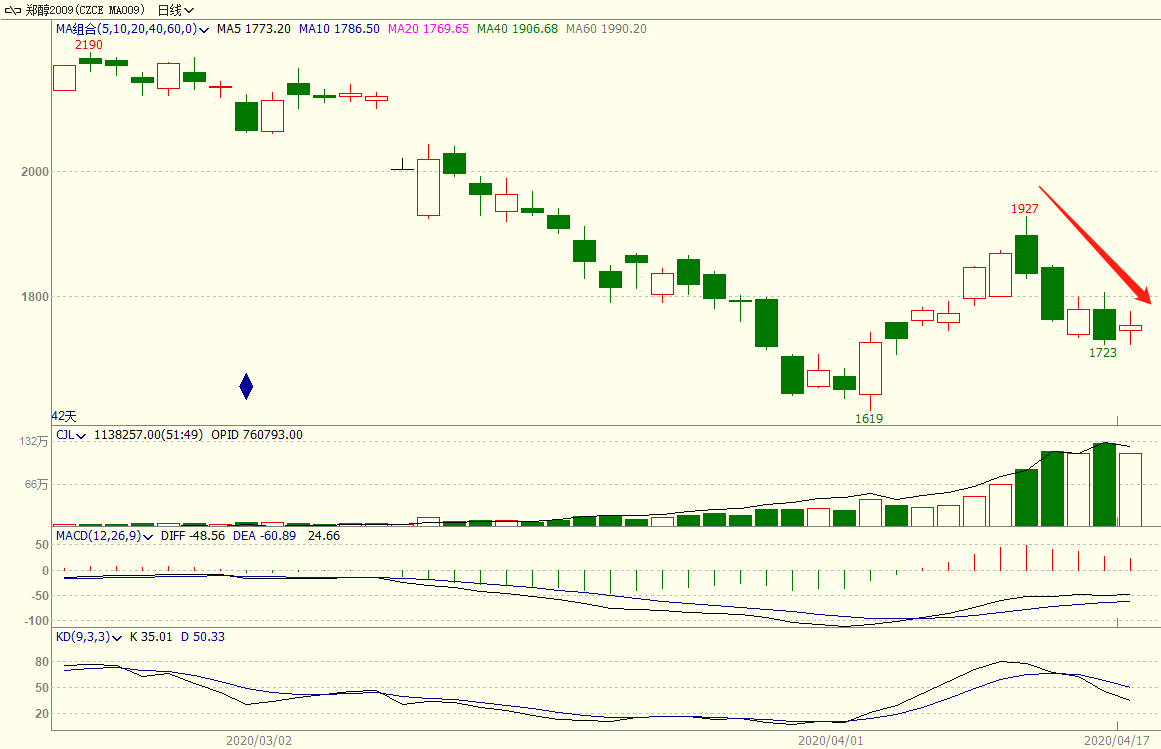Click the 郑醇2009(CZCE MA009) contract title
Image resolution: width=1161 pixels, height=749 pixels.
tap(92, 10)
